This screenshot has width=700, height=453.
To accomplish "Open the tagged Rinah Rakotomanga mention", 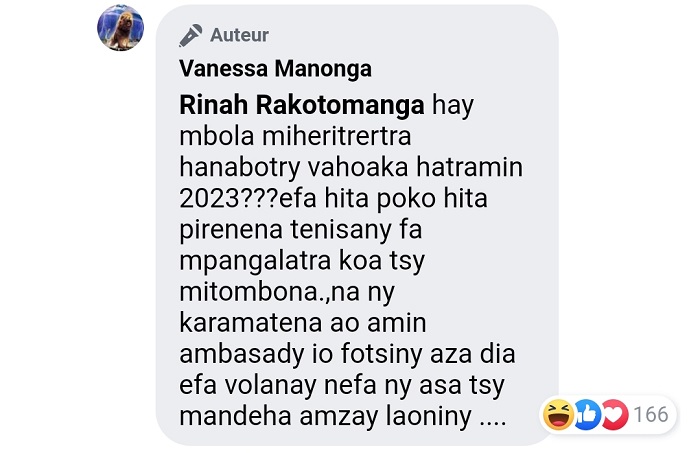I will [302, 105].
